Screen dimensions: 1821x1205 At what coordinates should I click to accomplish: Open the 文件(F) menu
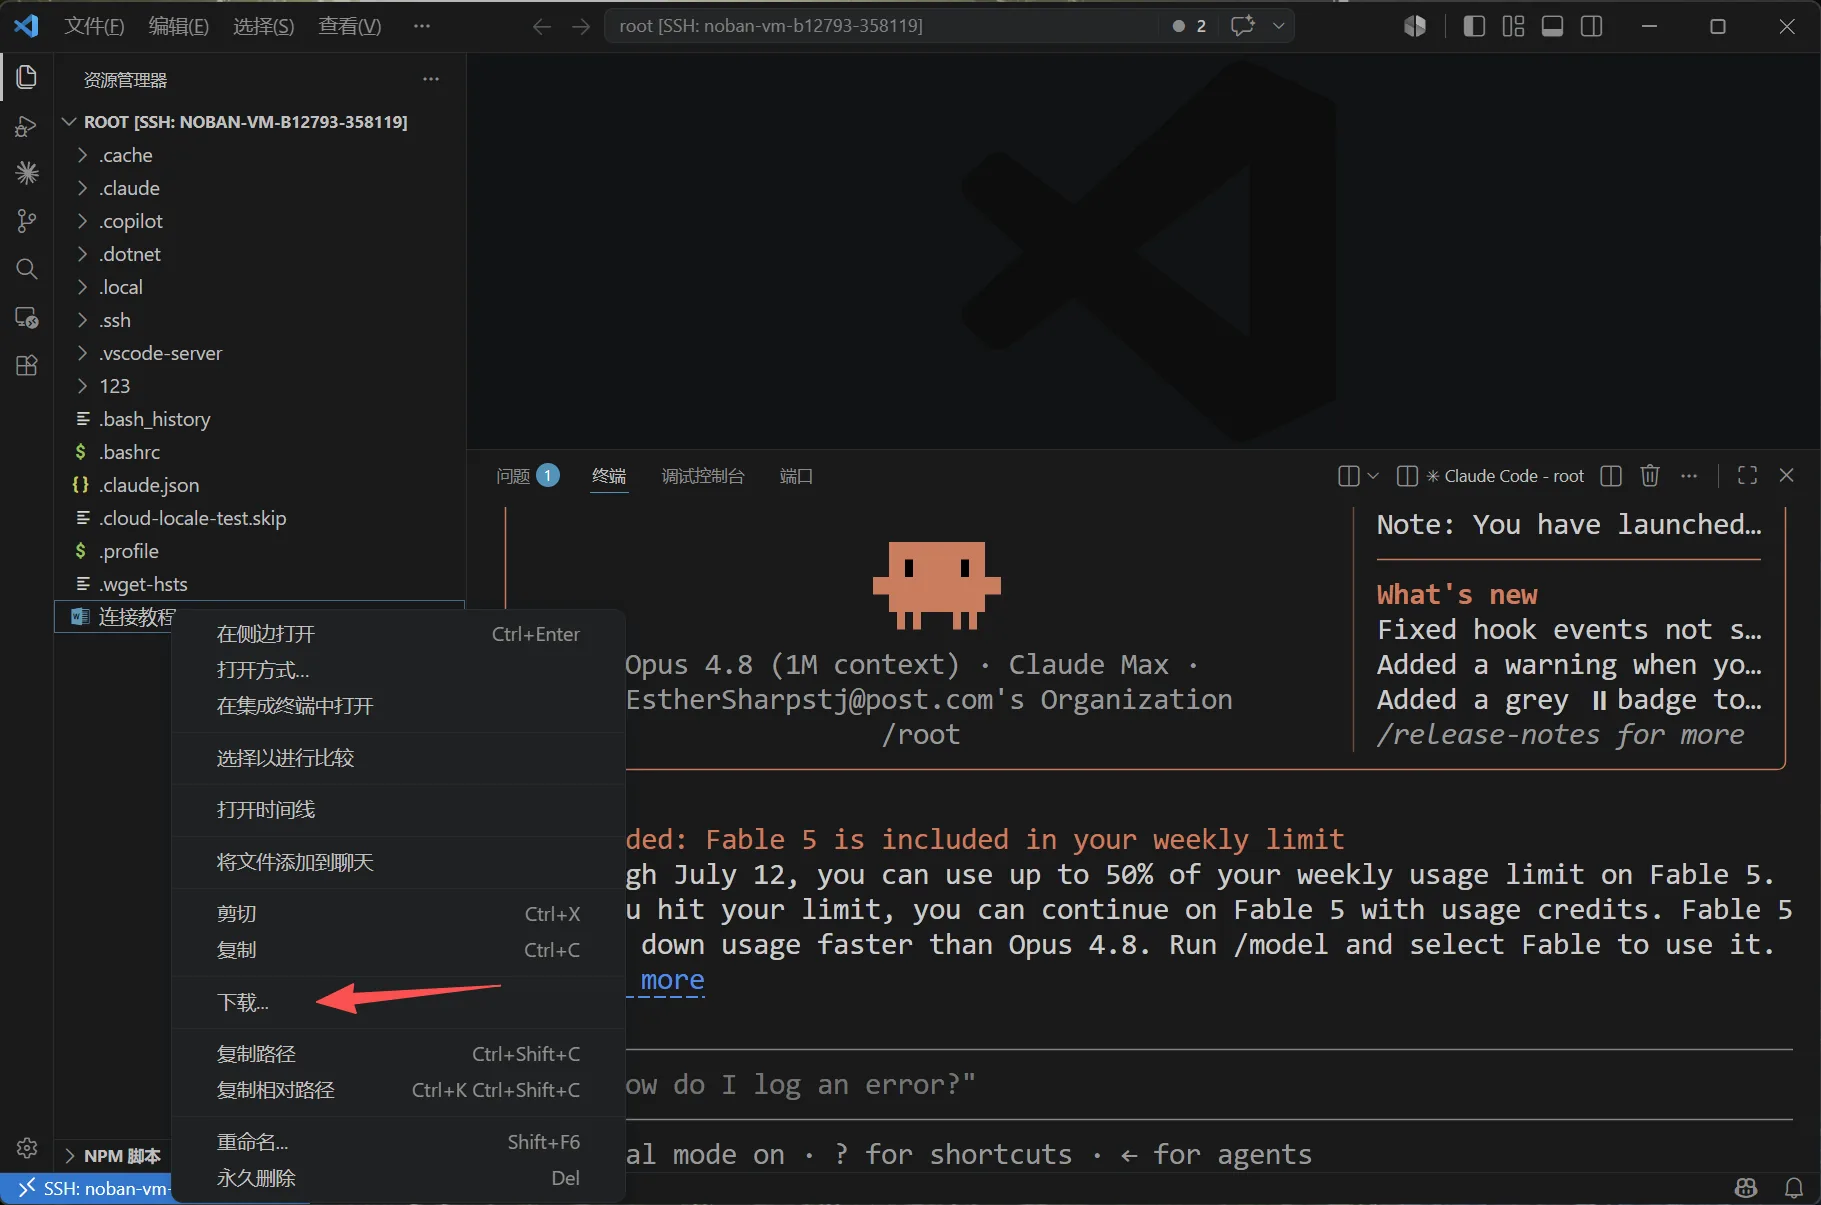(94, 26)
